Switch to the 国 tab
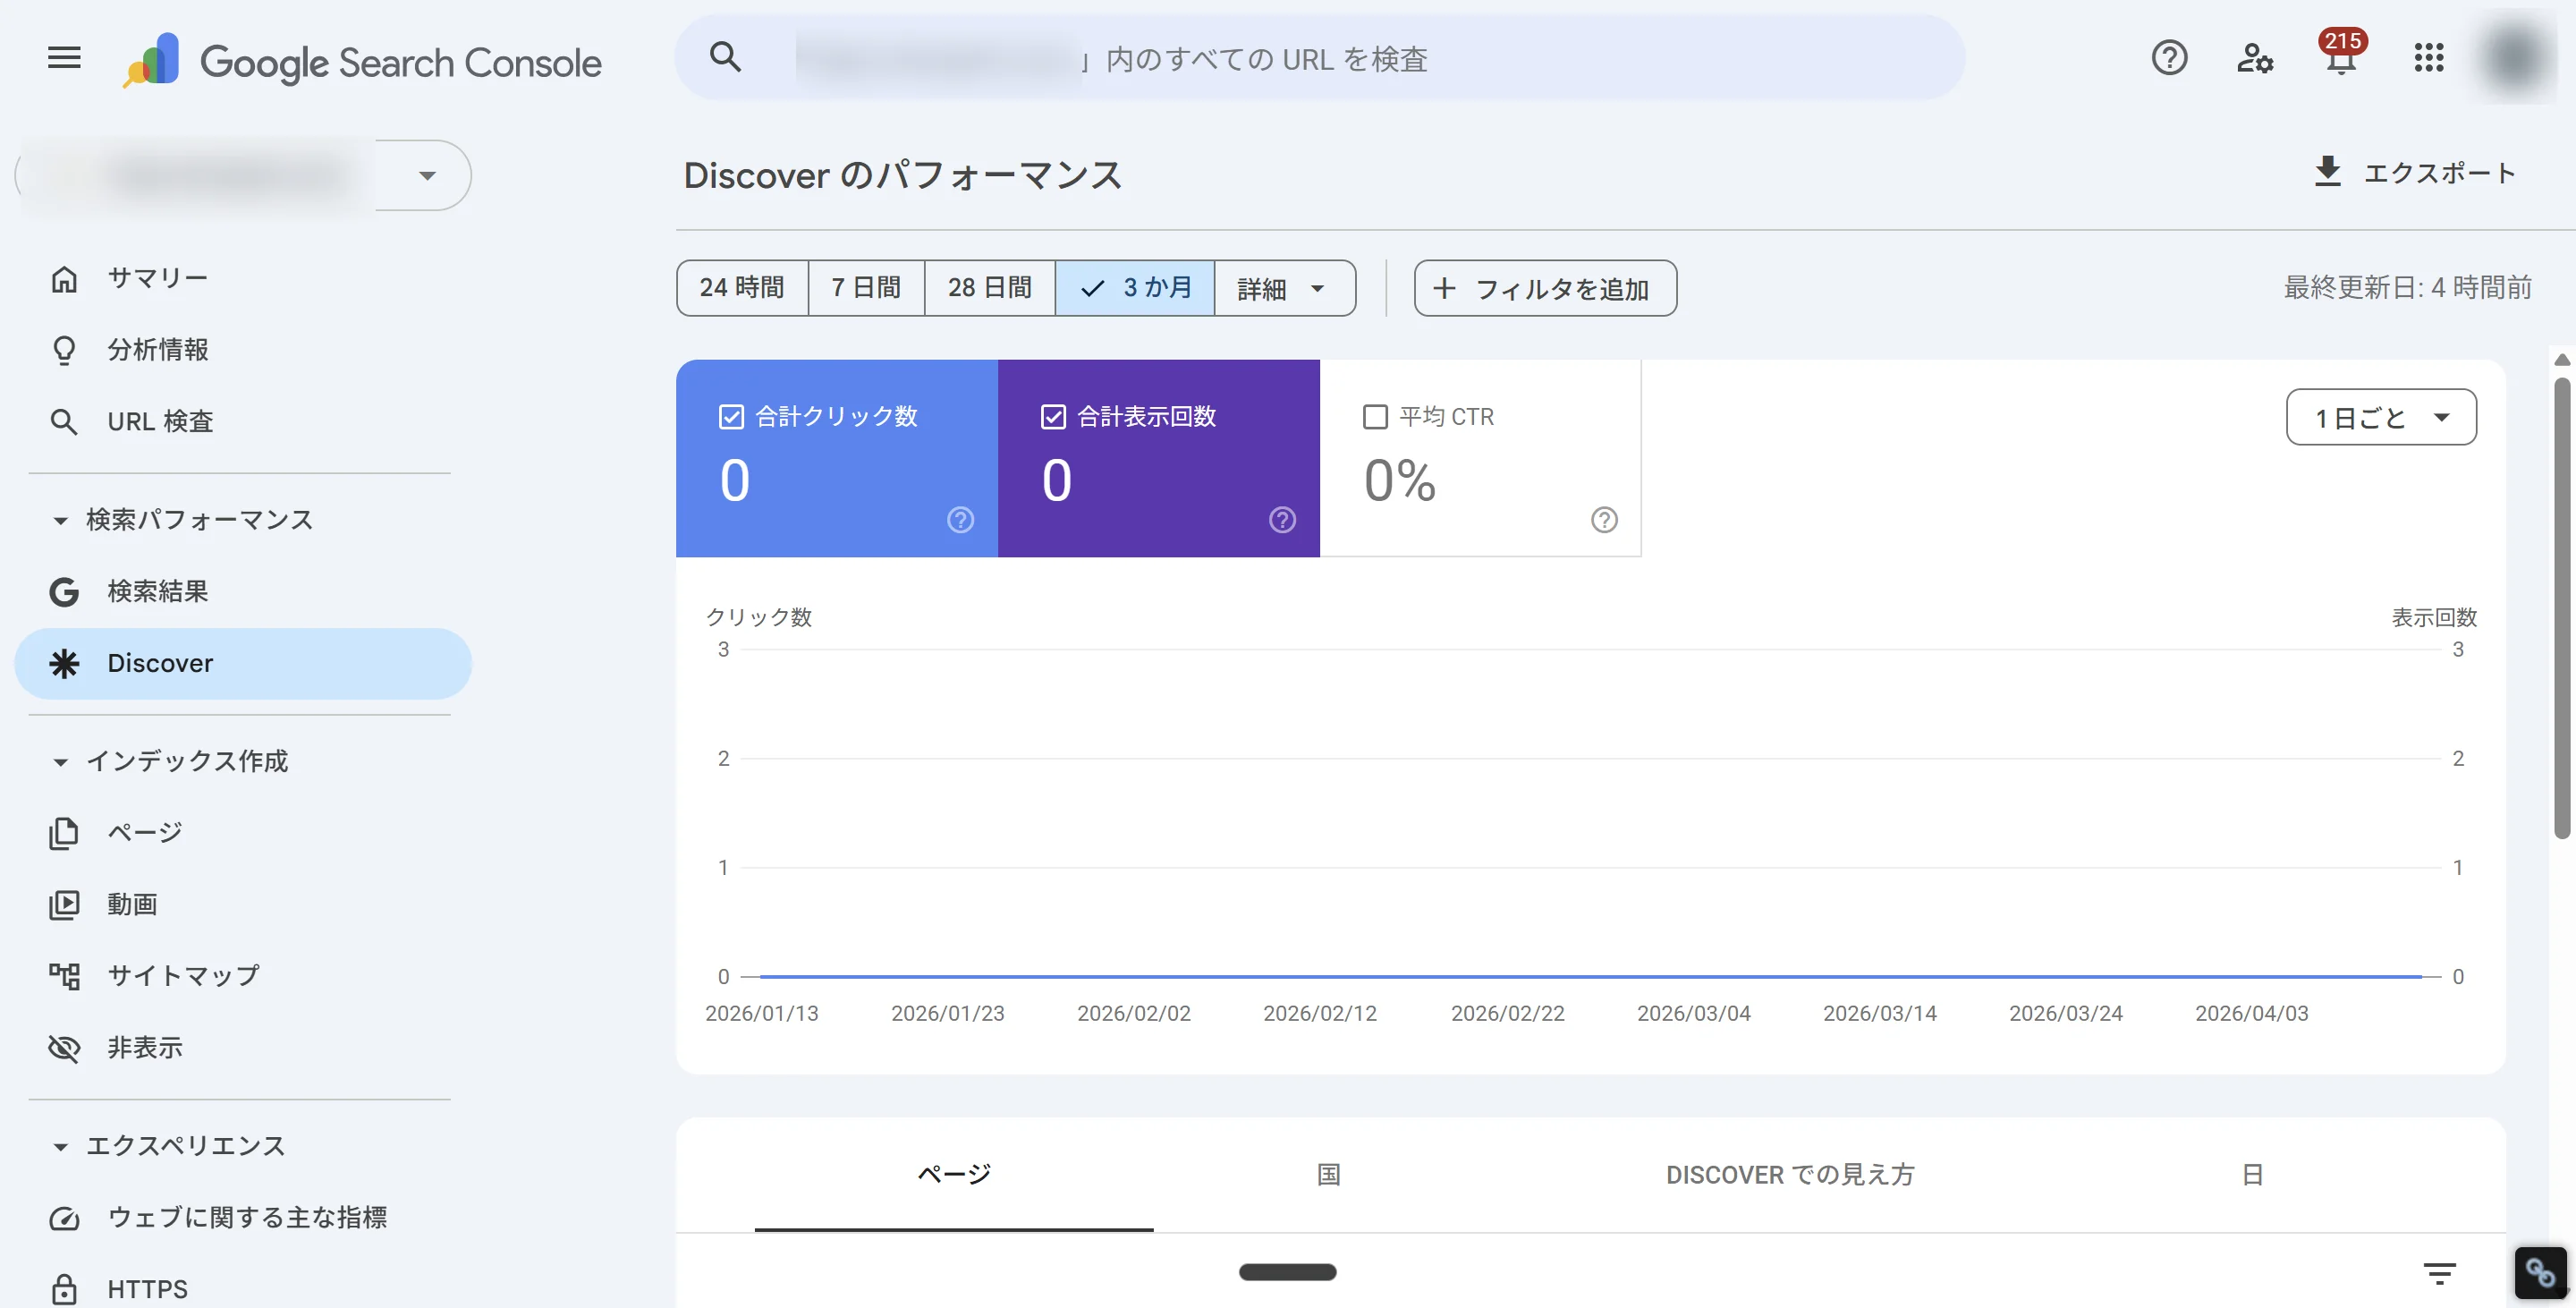This screenshot has width=2576, height=1308. (1327, 1175)
